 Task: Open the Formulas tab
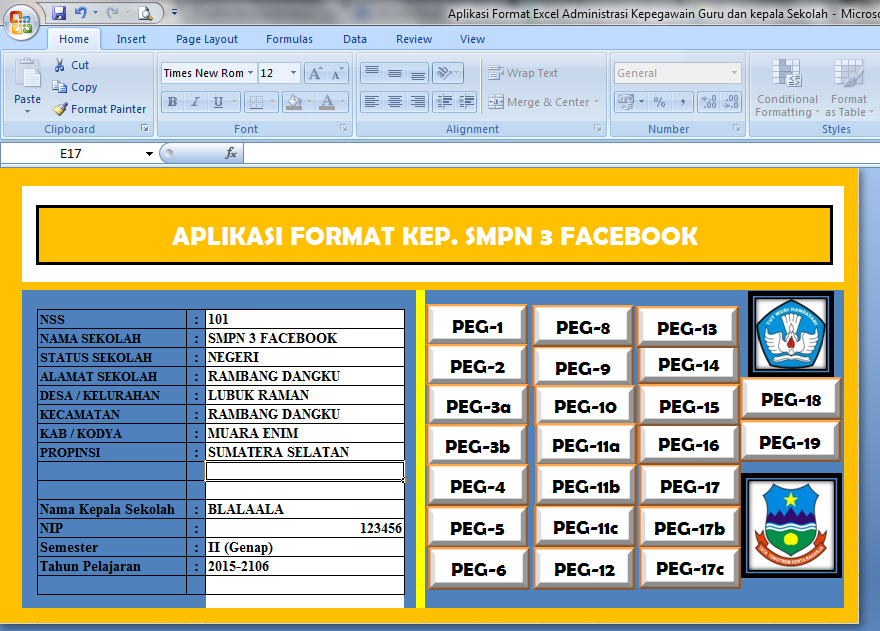(x=289, y=39)
